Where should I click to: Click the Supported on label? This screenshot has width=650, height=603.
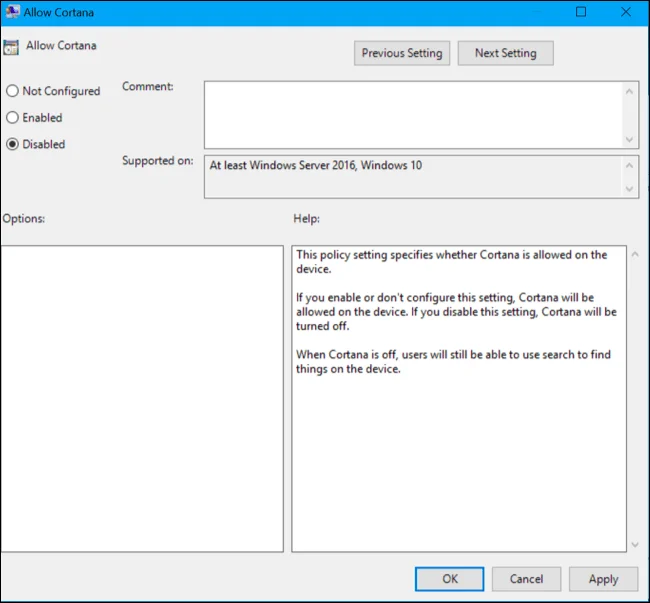pos(158,160)
